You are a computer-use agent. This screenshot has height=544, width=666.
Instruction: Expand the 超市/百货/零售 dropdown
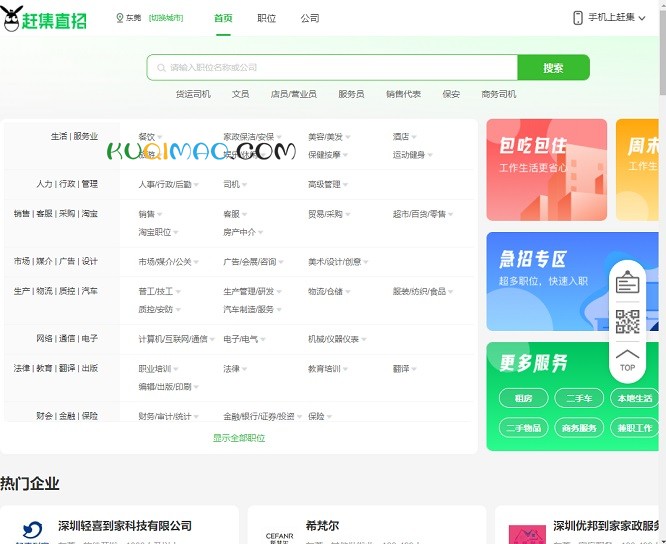[423, 214]
